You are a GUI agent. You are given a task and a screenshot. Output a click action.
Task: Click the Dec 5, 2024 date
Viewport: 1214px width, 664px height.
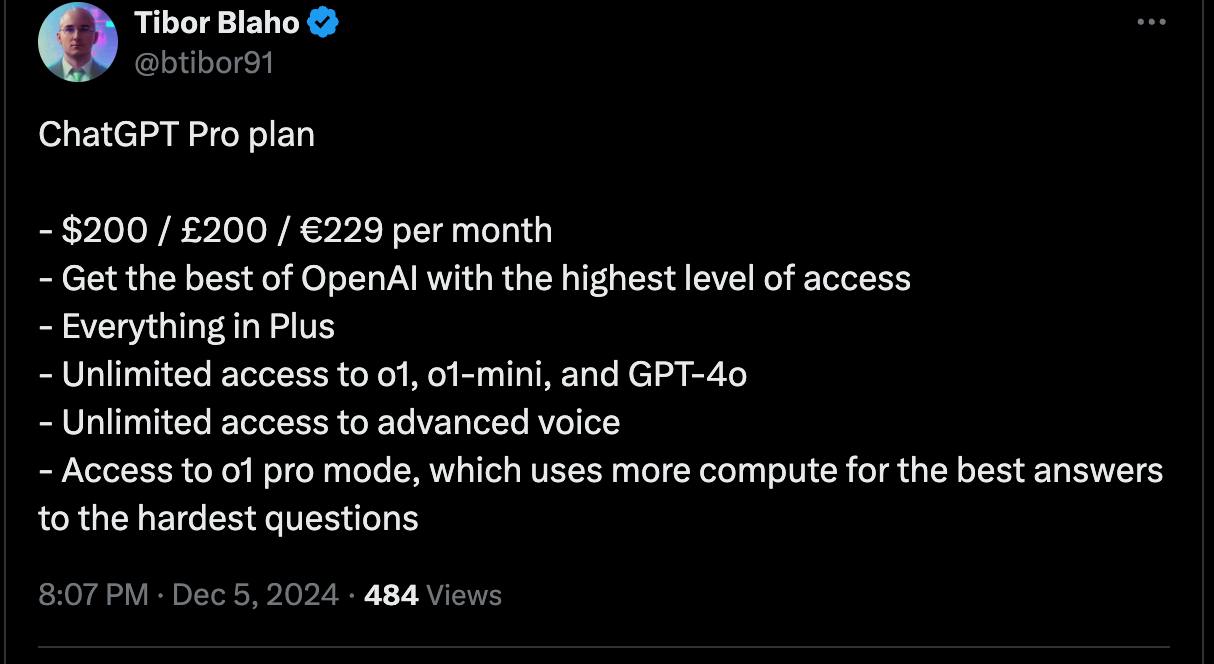(256, 595)
